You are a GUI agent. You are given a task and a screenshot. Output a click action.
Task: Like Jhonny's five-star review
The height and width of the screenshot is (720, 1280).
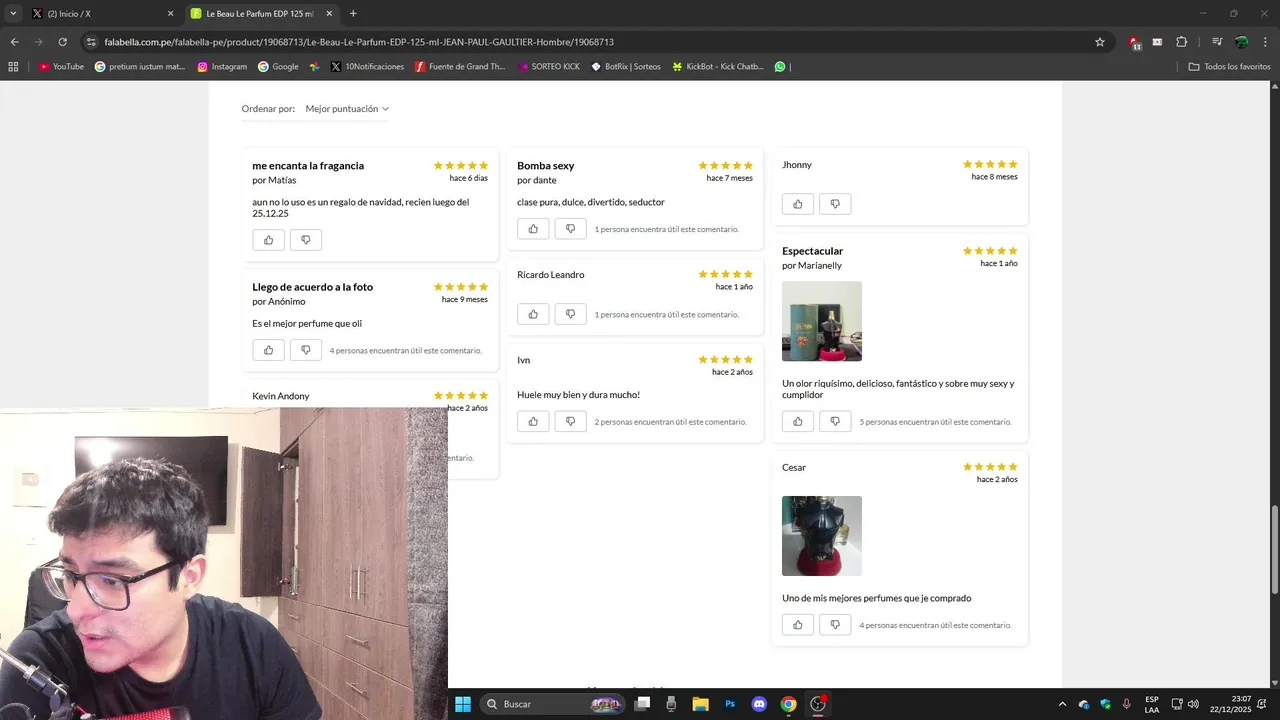pyautogui.click(x=798, y=204)
